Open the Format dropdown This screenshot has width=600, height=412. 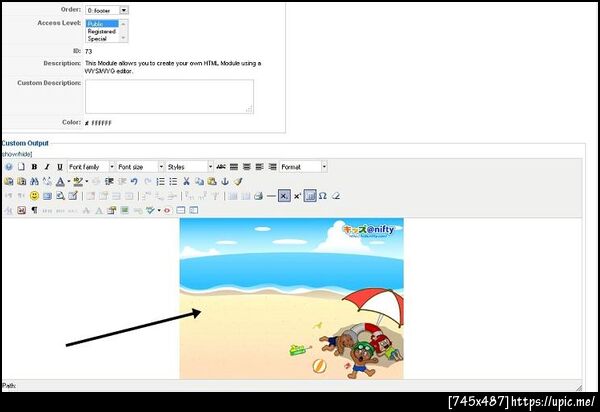click(x=303, y=167)
